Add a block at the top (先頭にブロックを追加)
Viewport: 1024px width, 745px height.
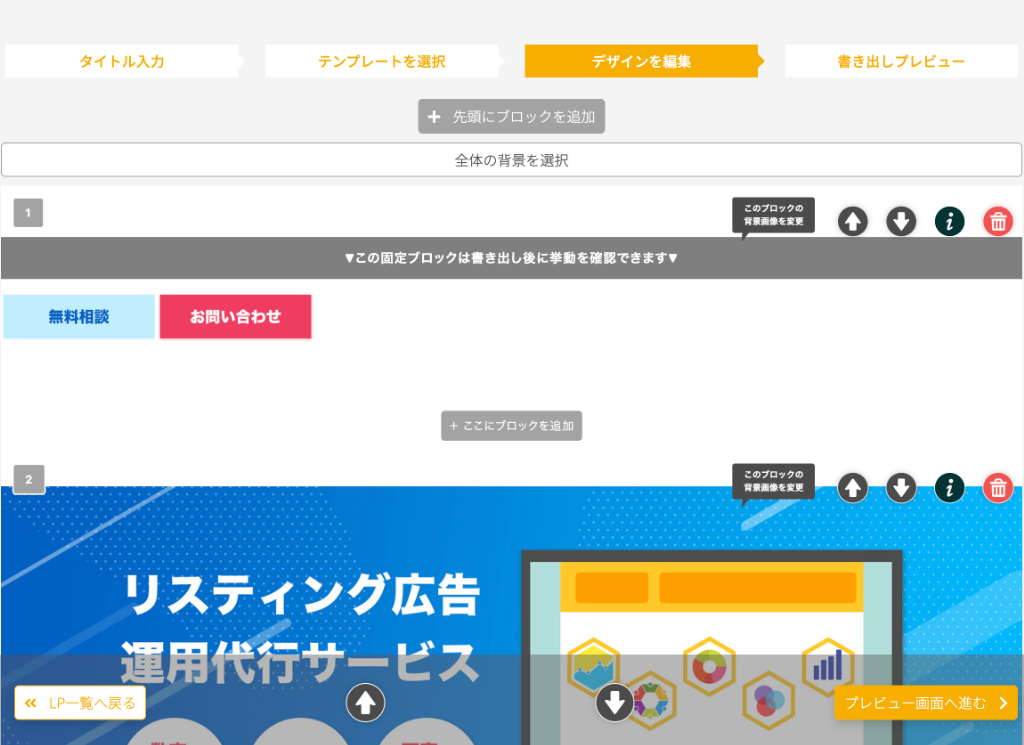(511, 116)
